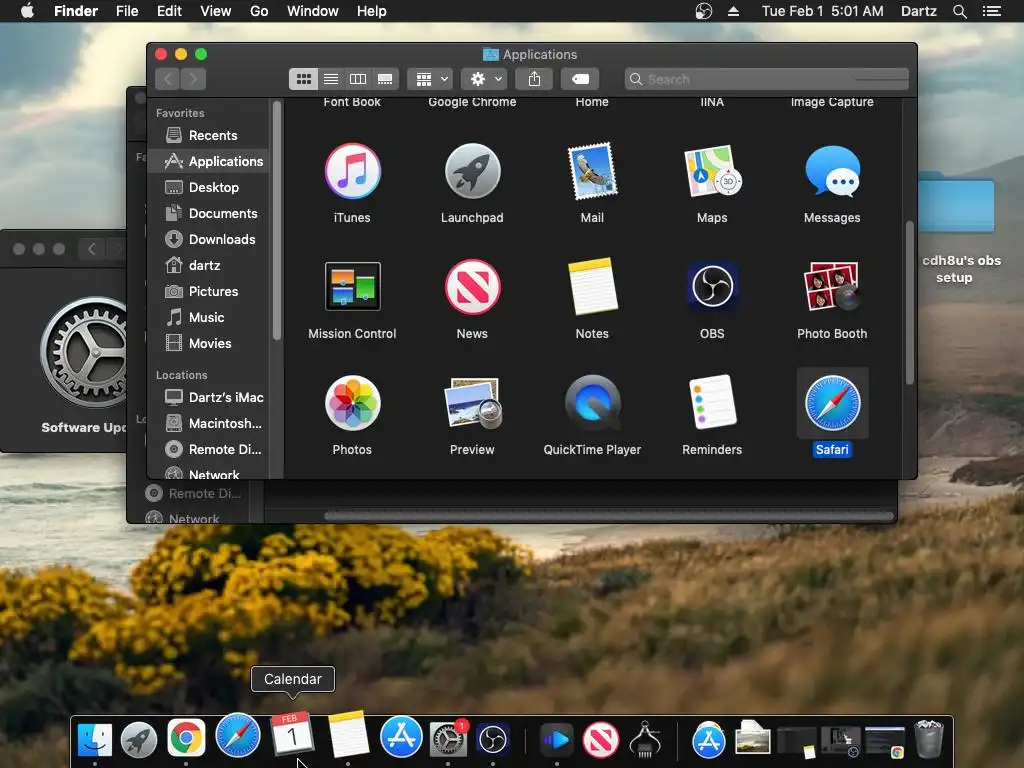Open System Preferences from the Dock
The width and height of the screenshot is (1024, 768).
[448, 739]
